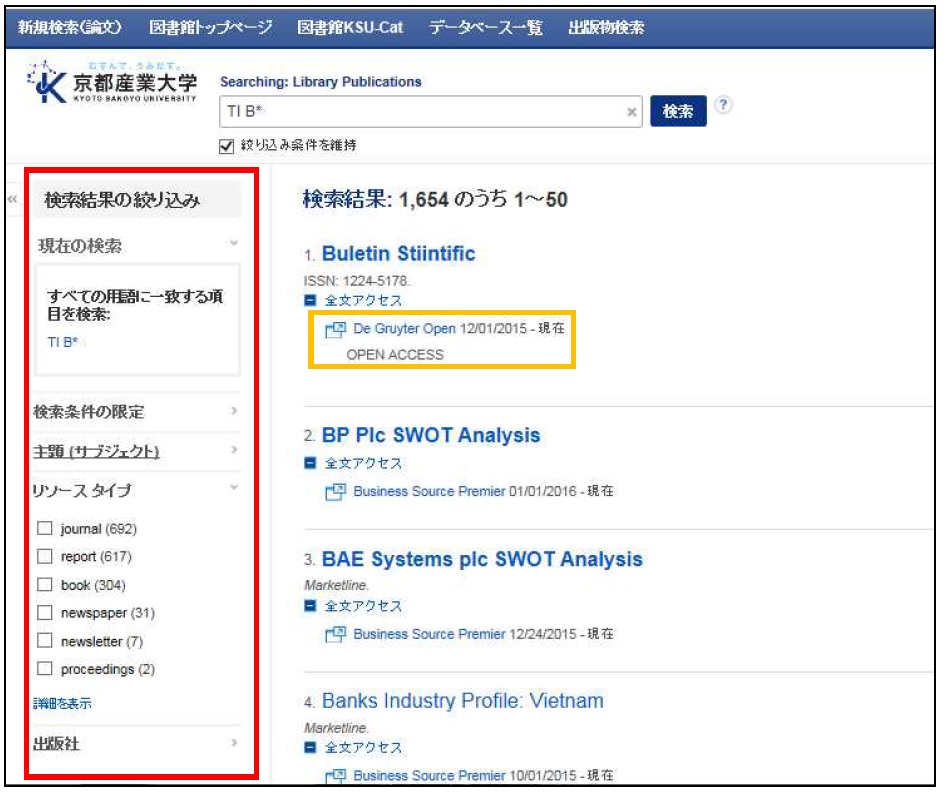
Task: Open the Buletin Stiintific result title
Action: pyautogui.click(x=398, y=254)
